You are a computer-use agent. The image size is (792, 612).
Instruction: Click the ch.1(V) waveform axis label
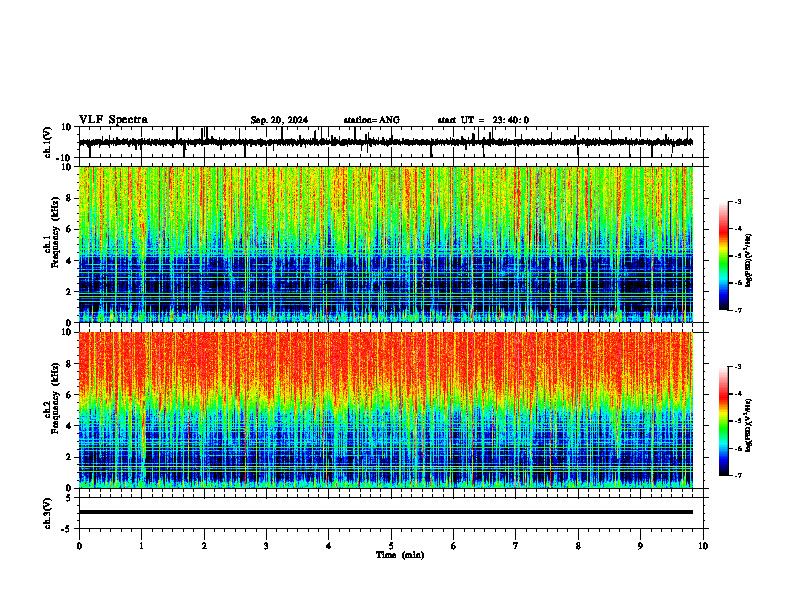pos(48,142)
